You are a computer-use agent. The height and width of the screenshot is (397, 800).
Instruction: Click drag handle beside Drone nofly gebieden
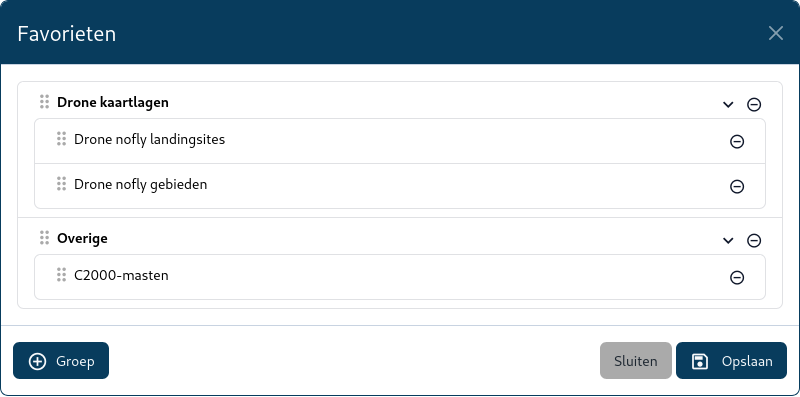[x=62, y=183]
